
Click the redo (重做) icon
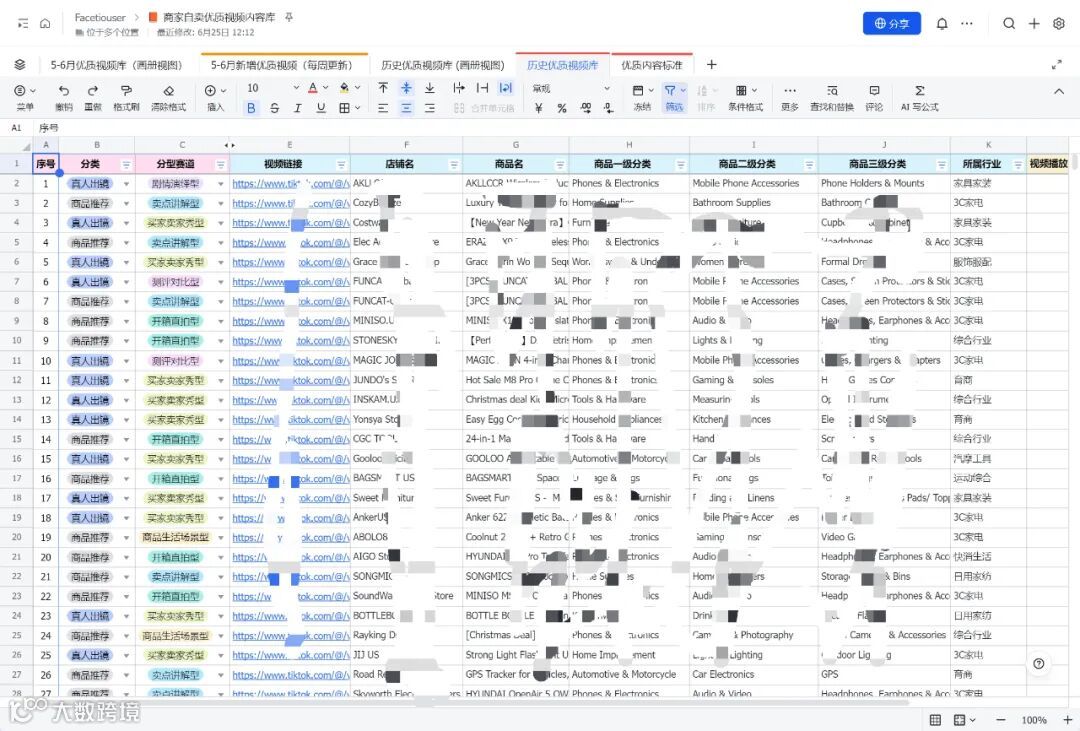click(92, 90)
